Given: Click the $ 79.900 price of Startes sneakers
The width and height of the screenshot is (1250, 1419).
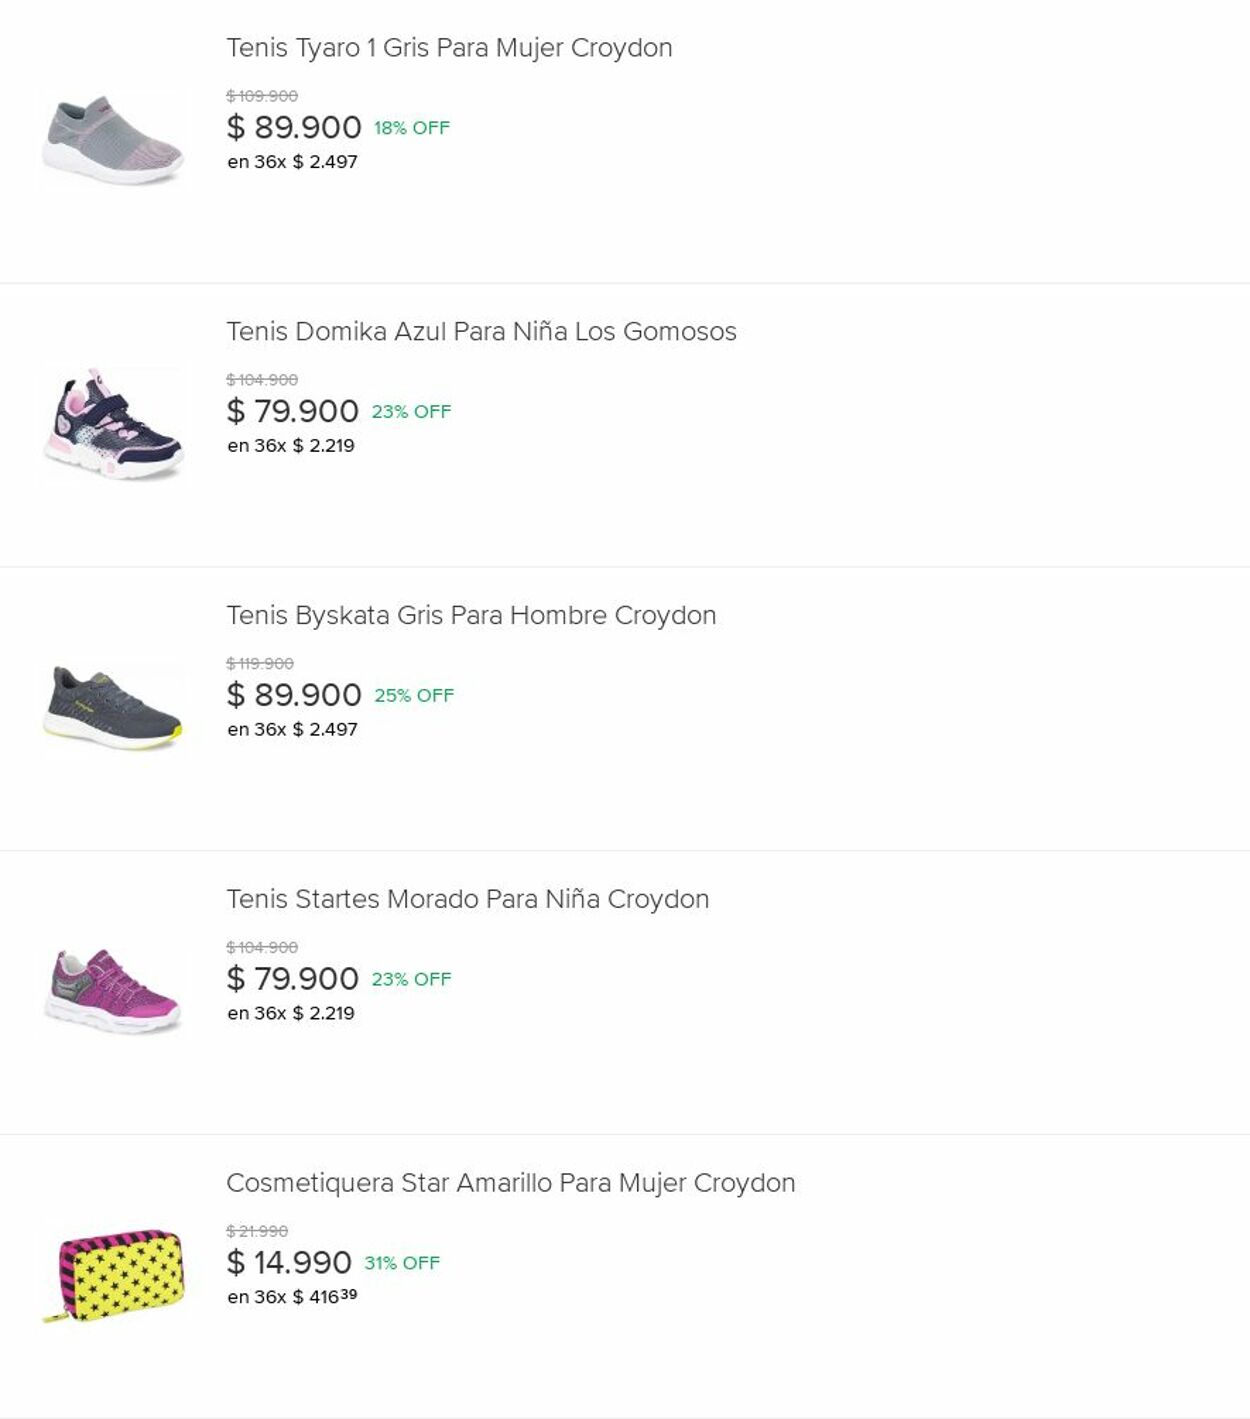Looking at the screenshot, I should (293, 979).
